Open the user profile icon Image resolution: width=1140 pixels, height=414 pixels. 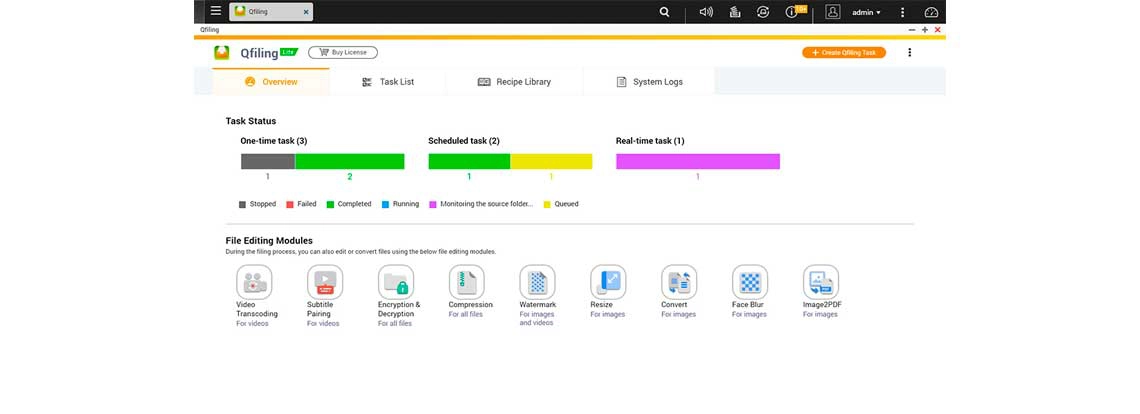[x=833, y=12]
